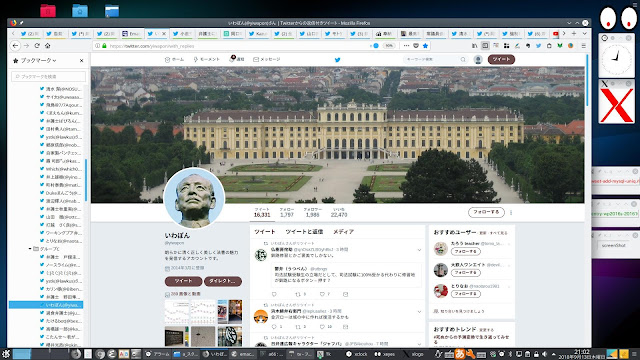This screenshot has width=640, height=360.
Task: Click the blue Twitter bird logo in header
Action: tap(337, 60)
